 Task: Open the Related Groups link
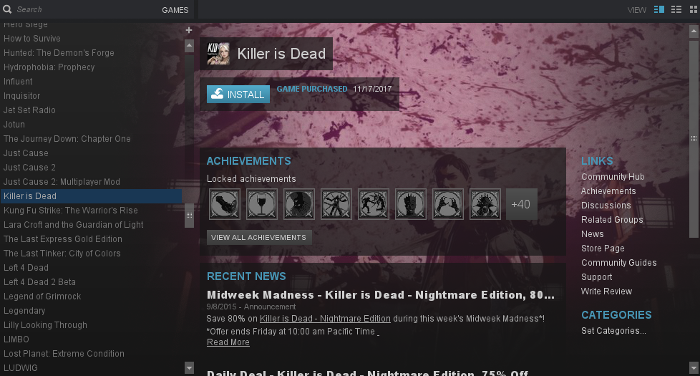coord(612,220)
